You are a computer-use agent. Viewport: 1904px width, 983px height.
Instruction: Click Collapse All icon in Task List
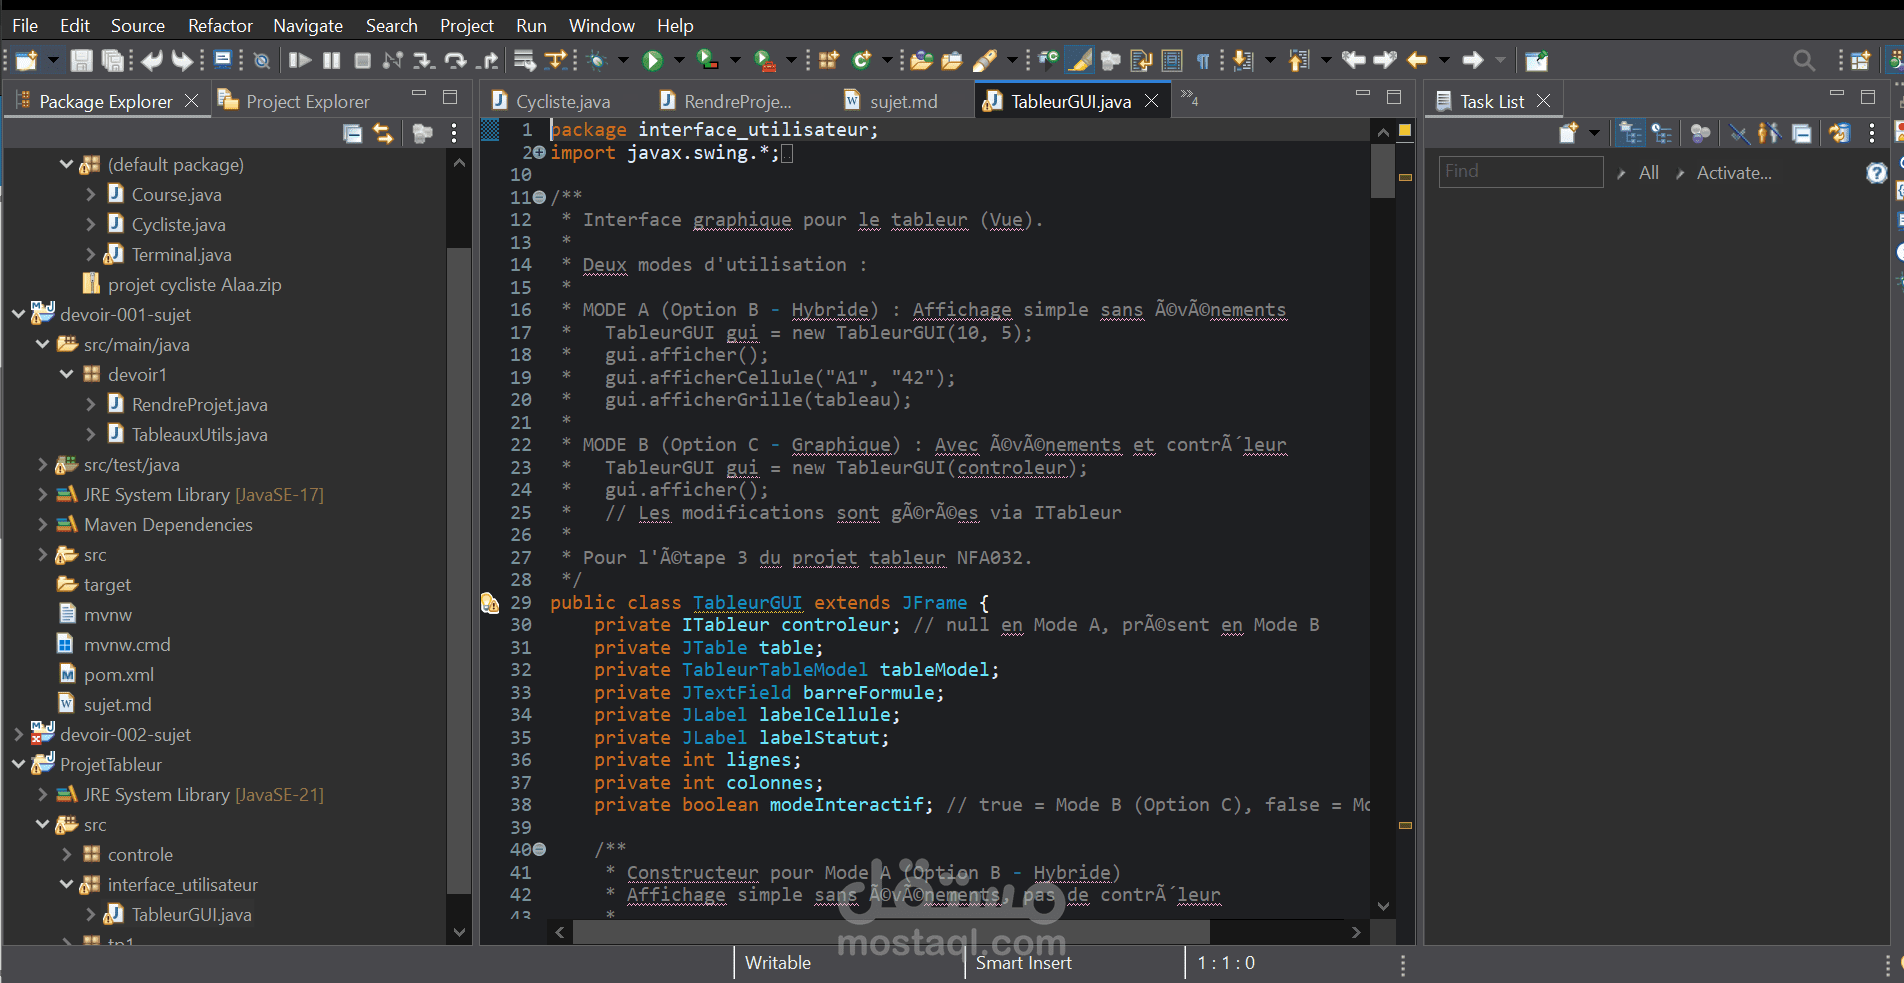coord(1802,132)
